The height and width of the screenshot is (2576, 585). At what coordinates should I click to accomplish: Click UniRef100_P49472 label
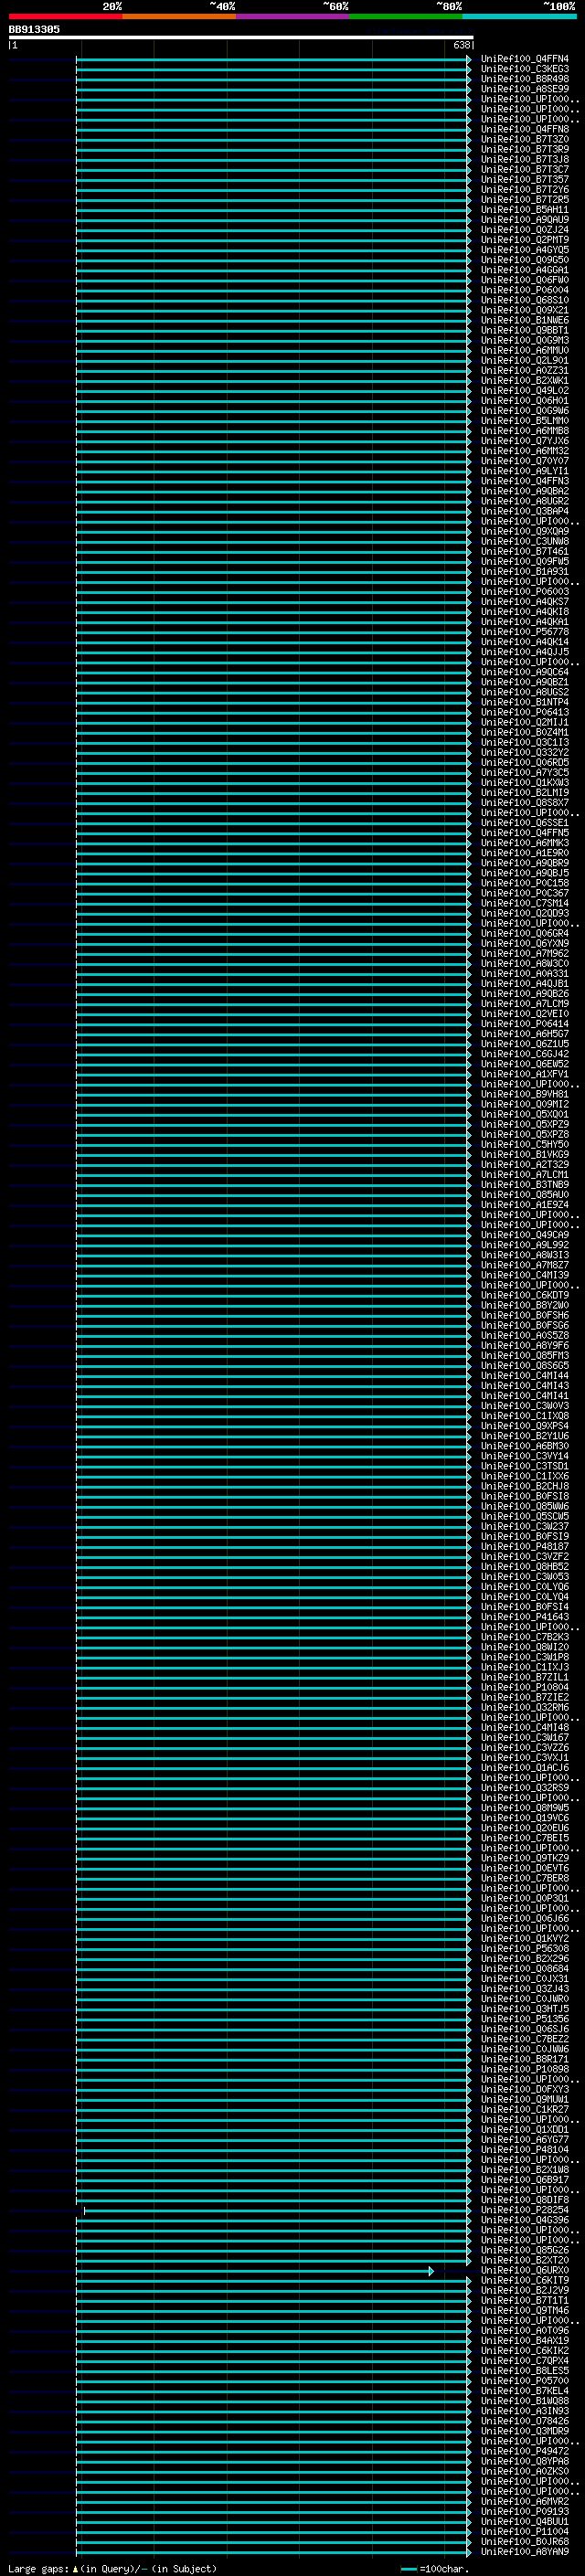tap(524, 2451)
